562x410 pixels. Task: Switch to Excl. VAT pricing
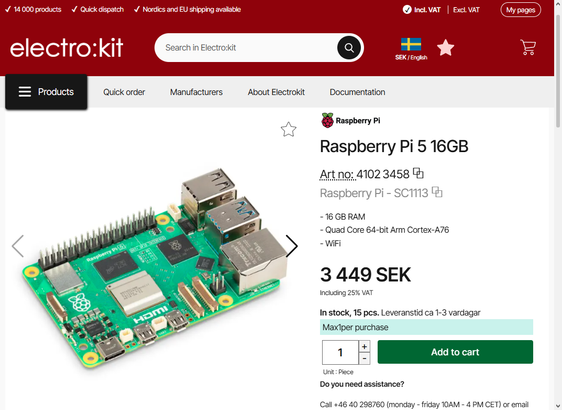[466, 10]
